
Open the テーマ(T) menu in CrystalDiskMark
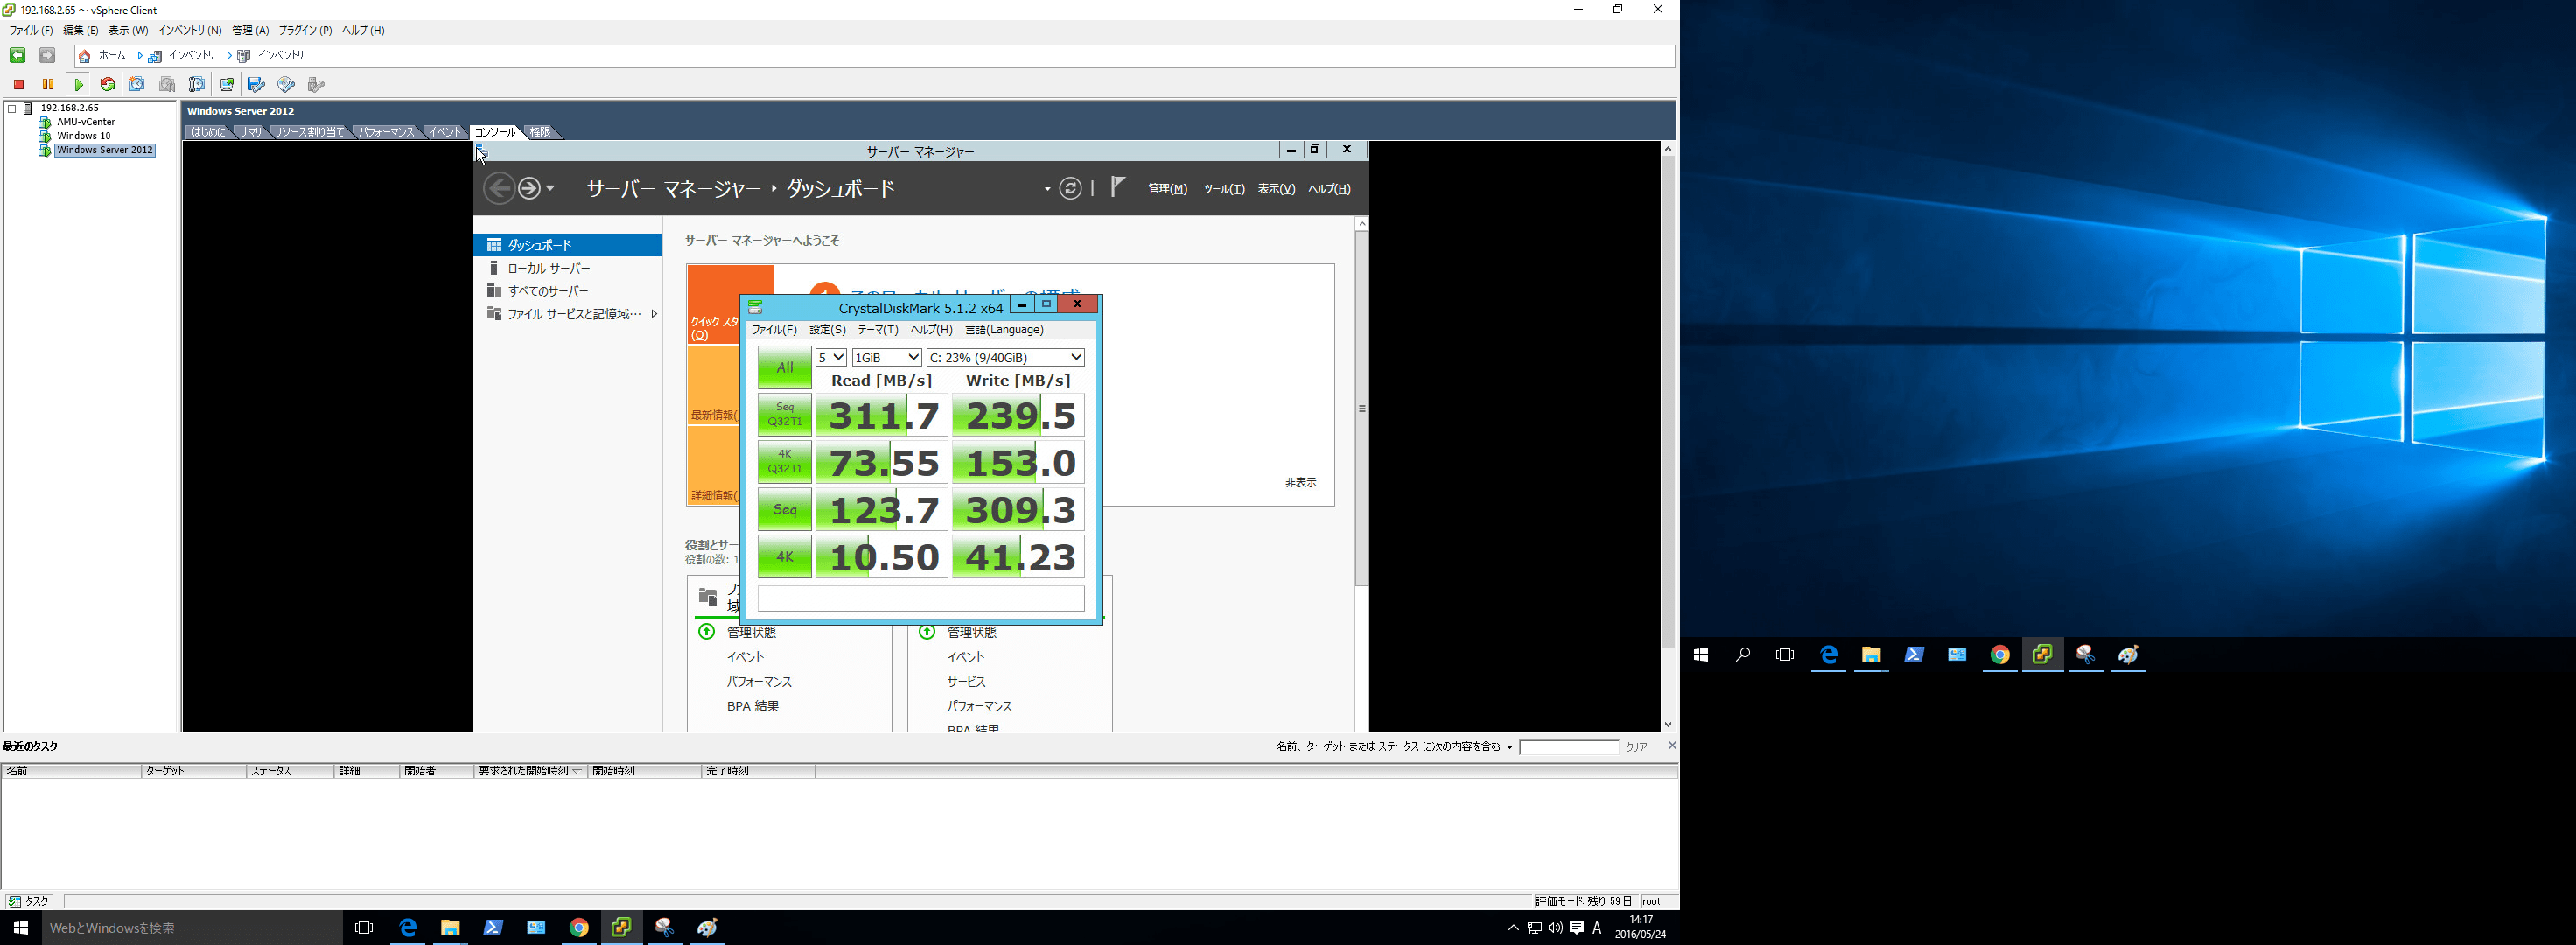coord(878,330)
